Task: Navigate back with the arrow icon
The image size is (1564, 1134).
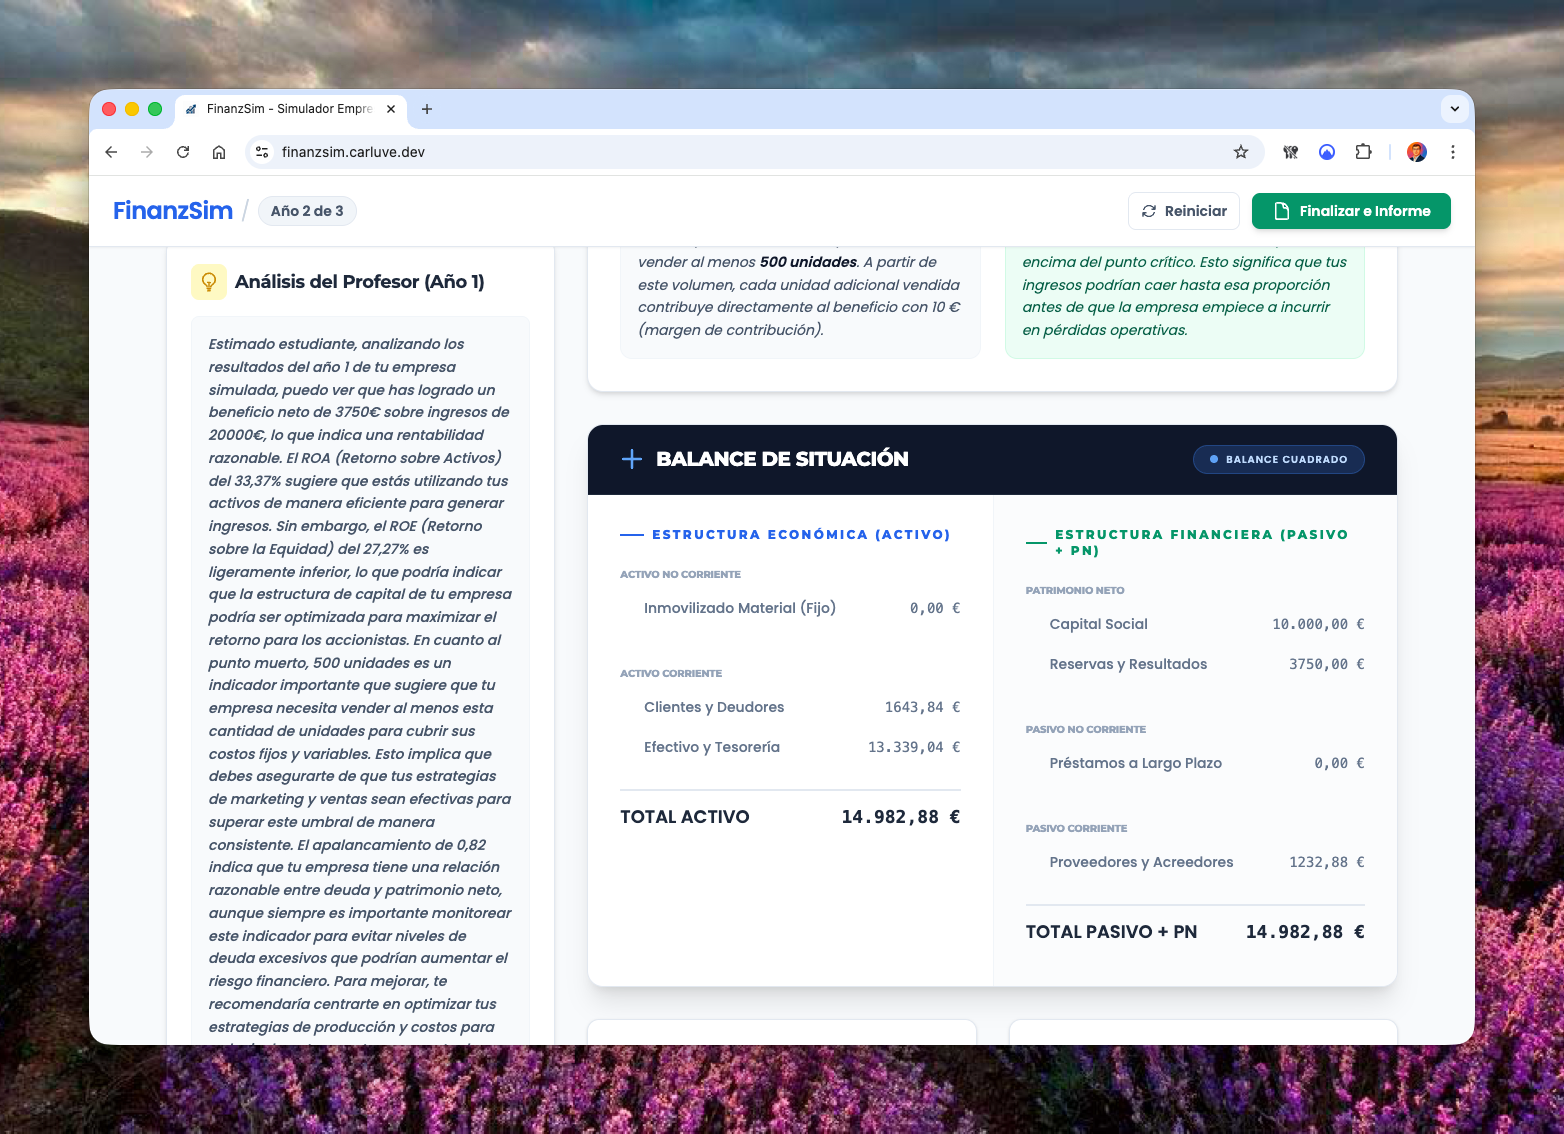Action: (x=111, y=152)
